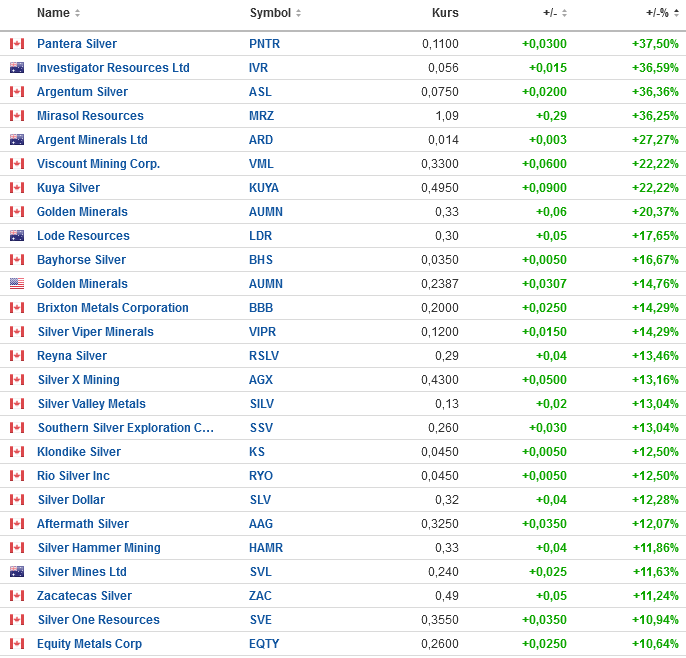Open Silver Hammer Mining link
Image resolution: width=686 pixels, height=658 pixels.
[x=99, y=548]
